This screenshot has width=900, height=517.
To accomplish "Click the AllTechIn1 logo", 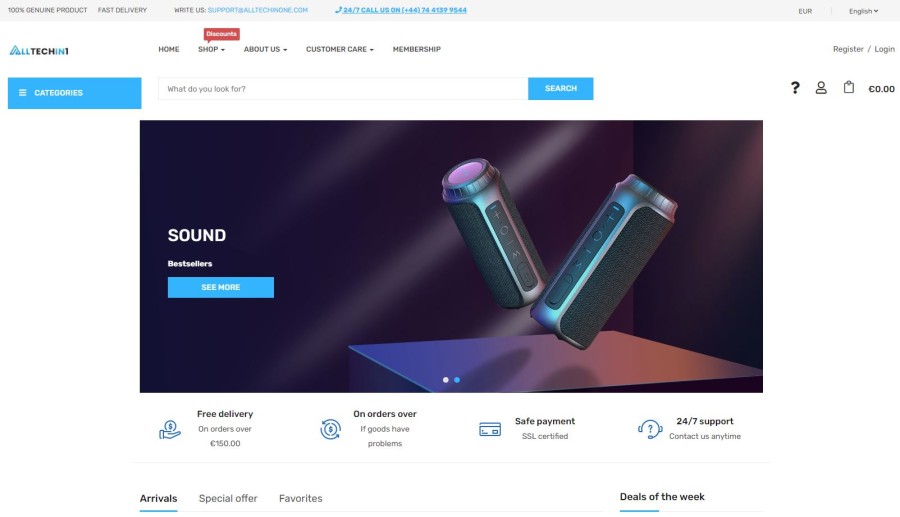I will (39, 50).
